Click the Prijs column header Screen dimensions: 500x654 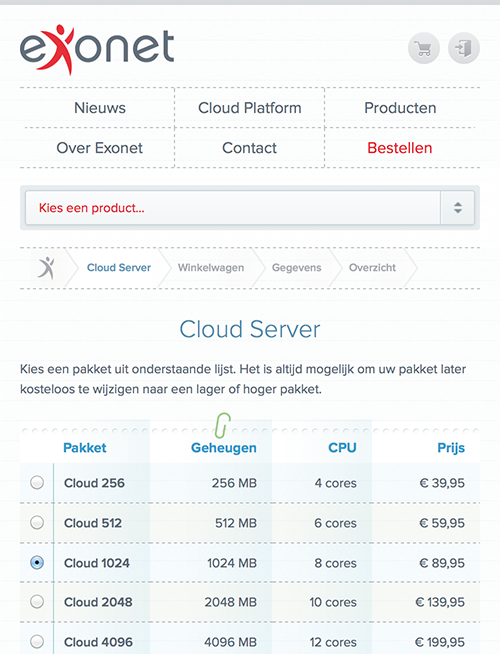[451, 448]
